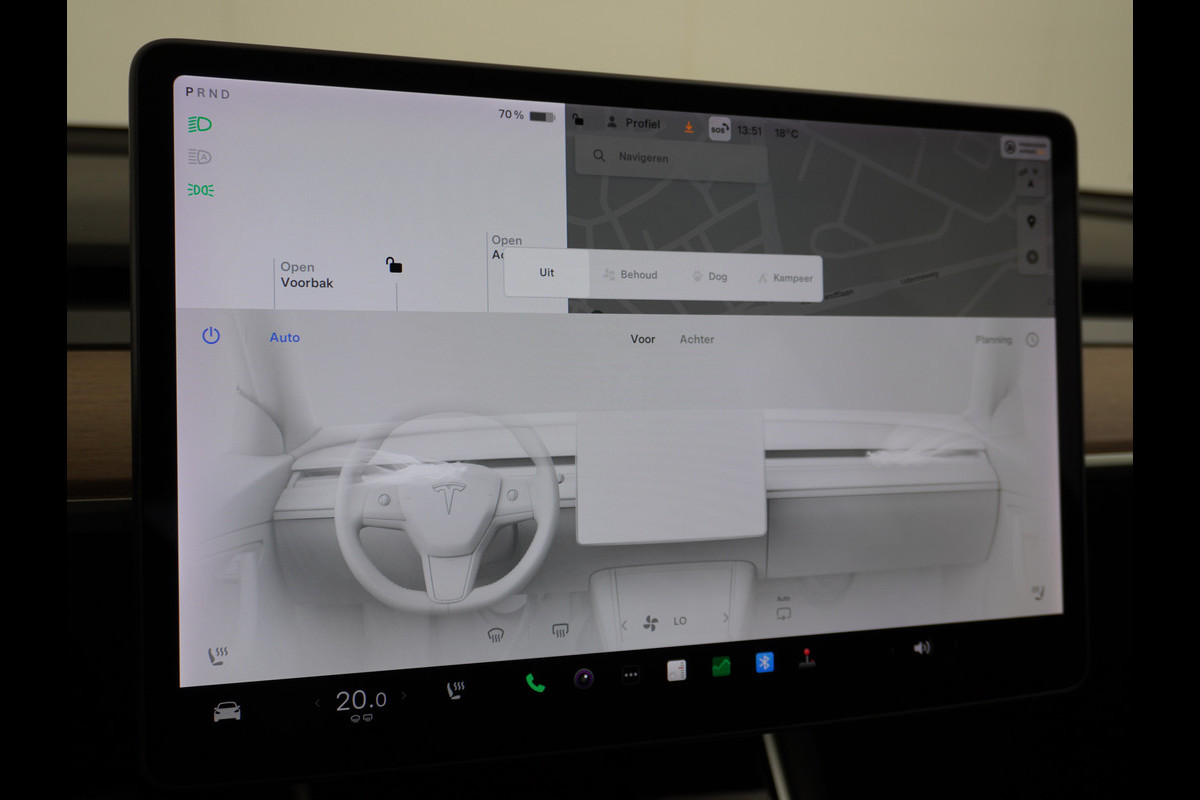Open the Profiel driver profile menu

point(633,124)
